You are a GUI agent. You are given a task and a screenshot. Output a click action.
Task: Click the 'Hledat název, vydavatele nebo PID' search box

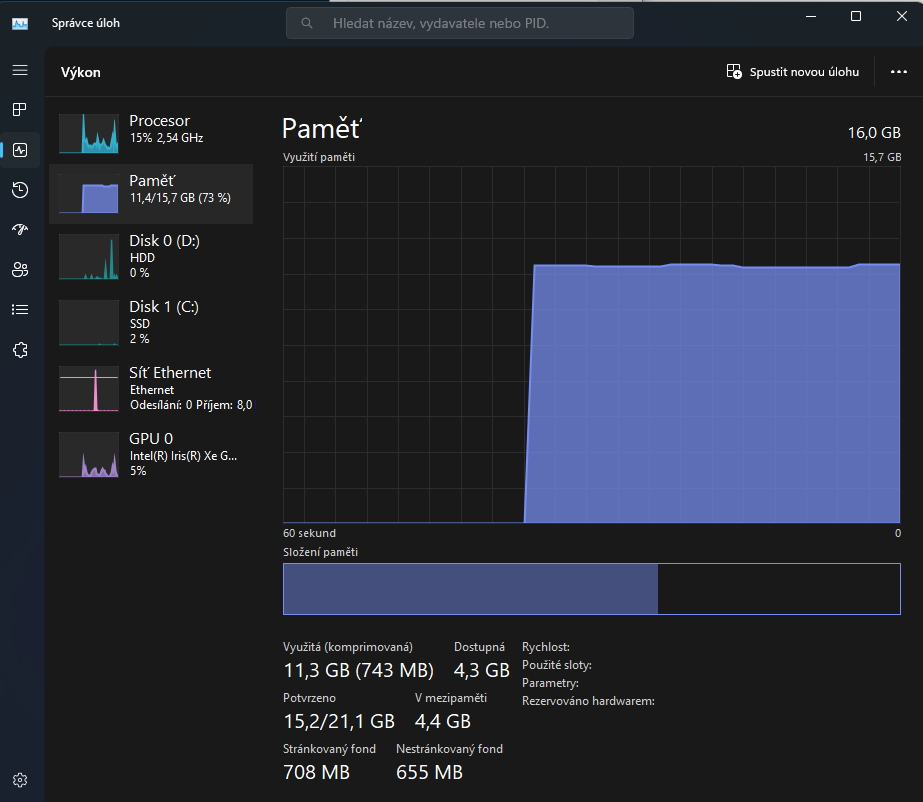(460, 23)
